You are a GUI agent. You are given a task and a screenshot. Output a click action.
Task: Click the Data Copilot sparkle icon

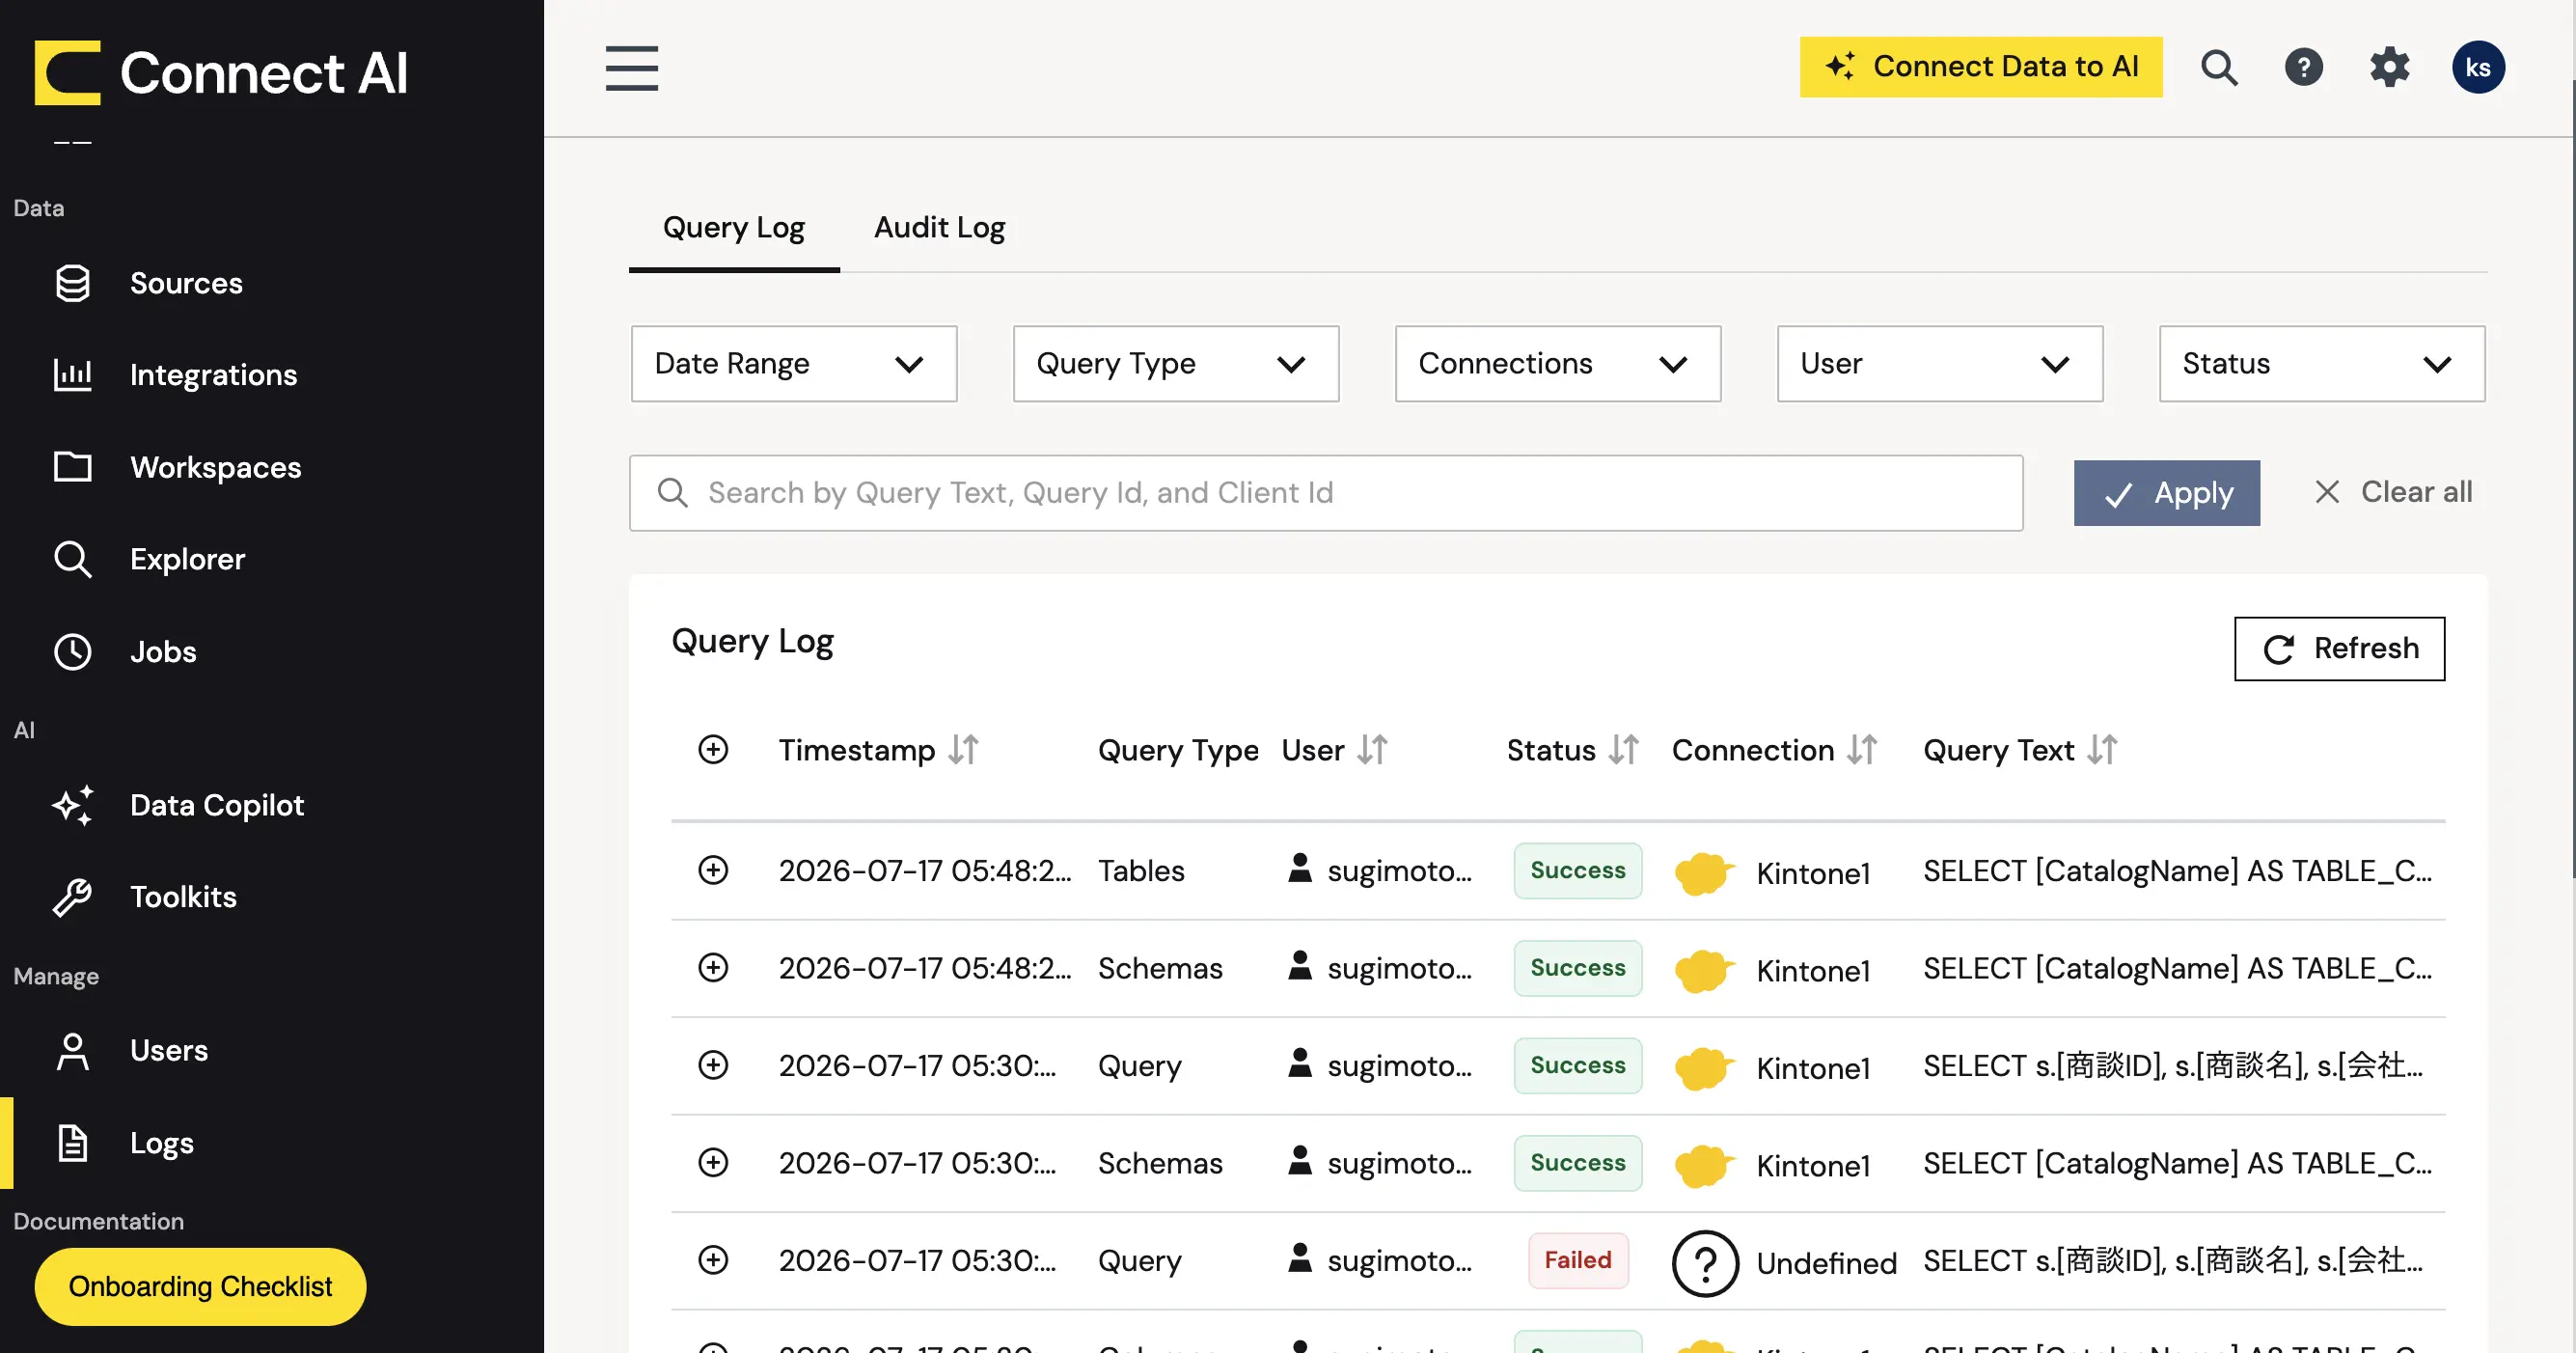coord(72,805)
